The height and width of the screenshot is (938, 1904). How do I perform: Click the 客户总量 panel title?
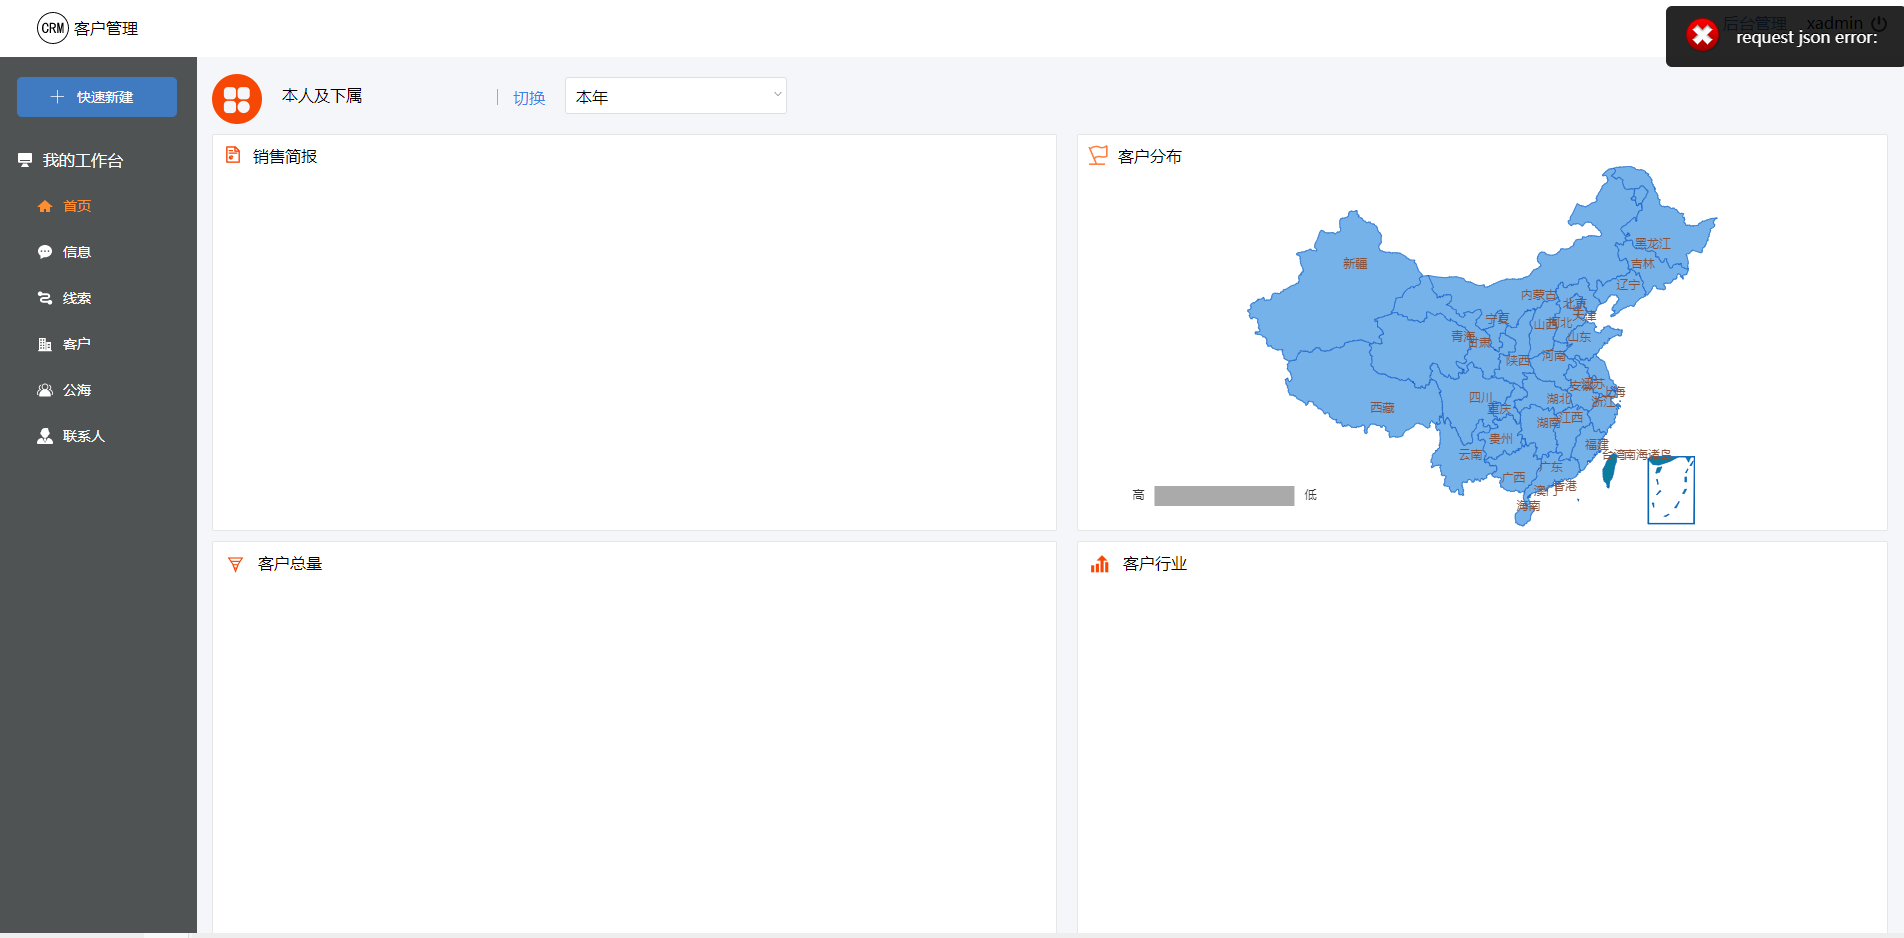click(x=290, y=564)
